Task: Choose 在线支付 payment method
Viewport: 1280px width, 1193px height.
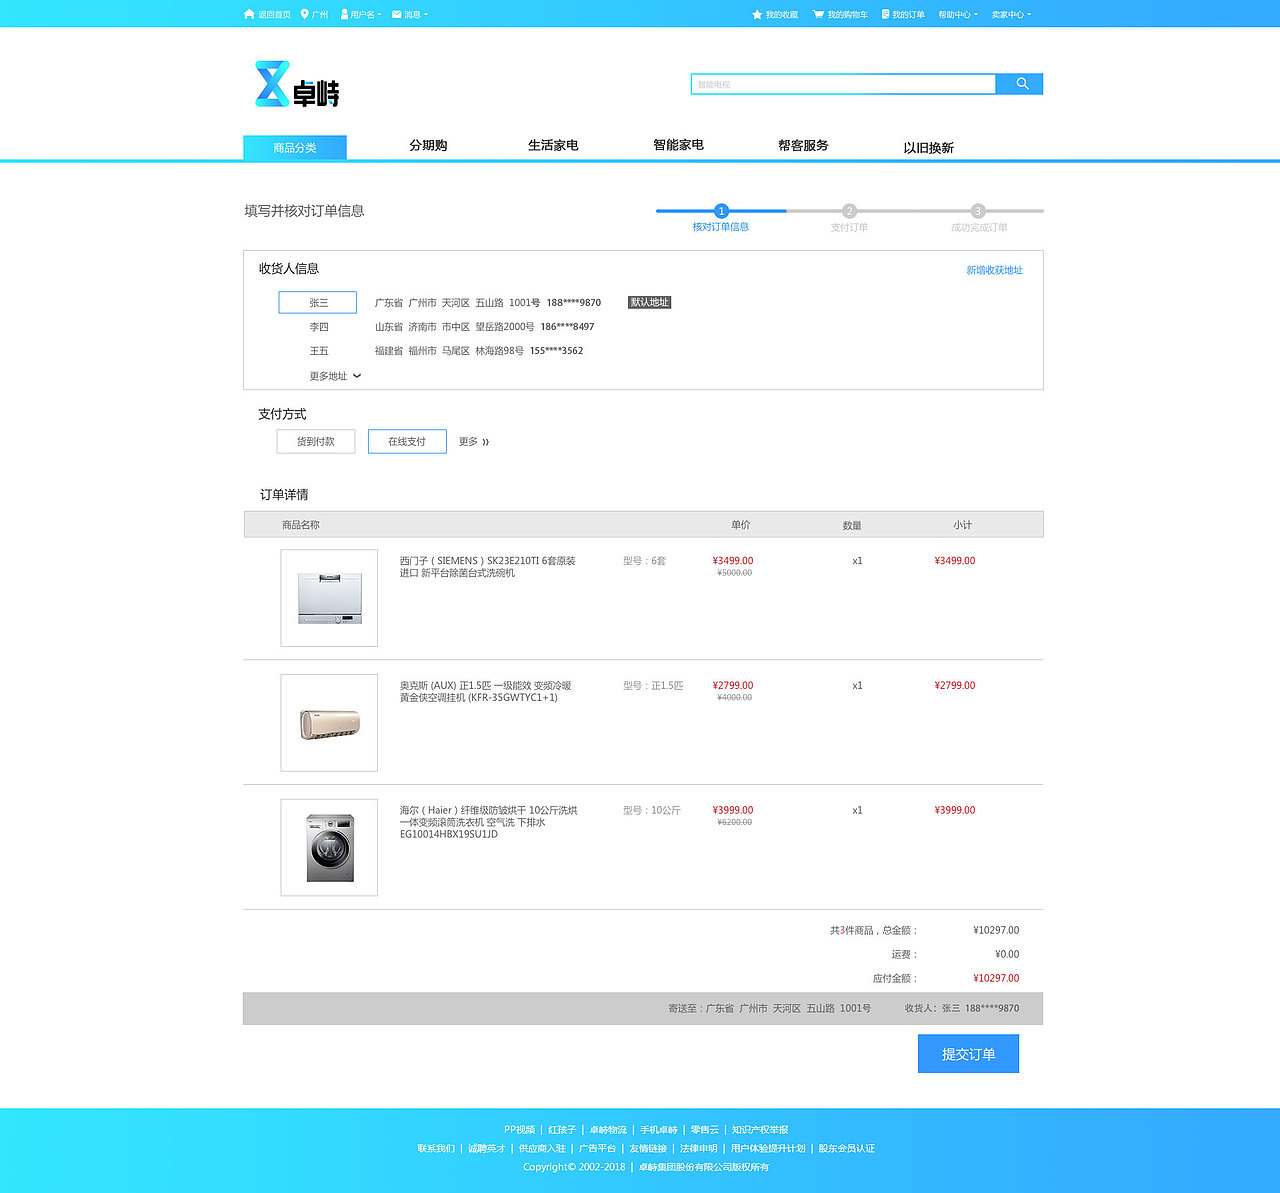Action: (x=407, y=441)
